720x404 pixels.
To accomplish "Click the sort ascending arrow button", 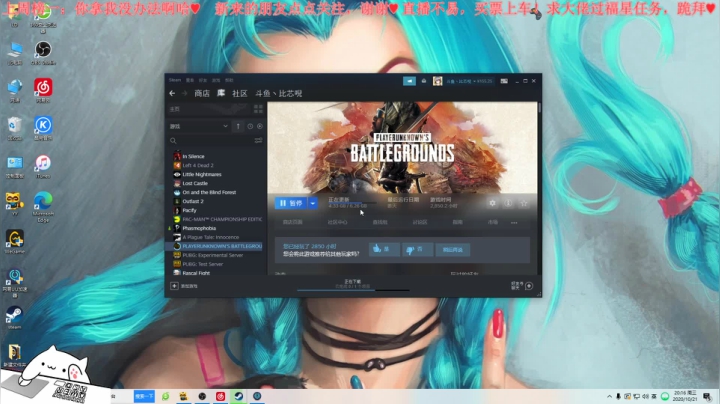I will 238,126.
